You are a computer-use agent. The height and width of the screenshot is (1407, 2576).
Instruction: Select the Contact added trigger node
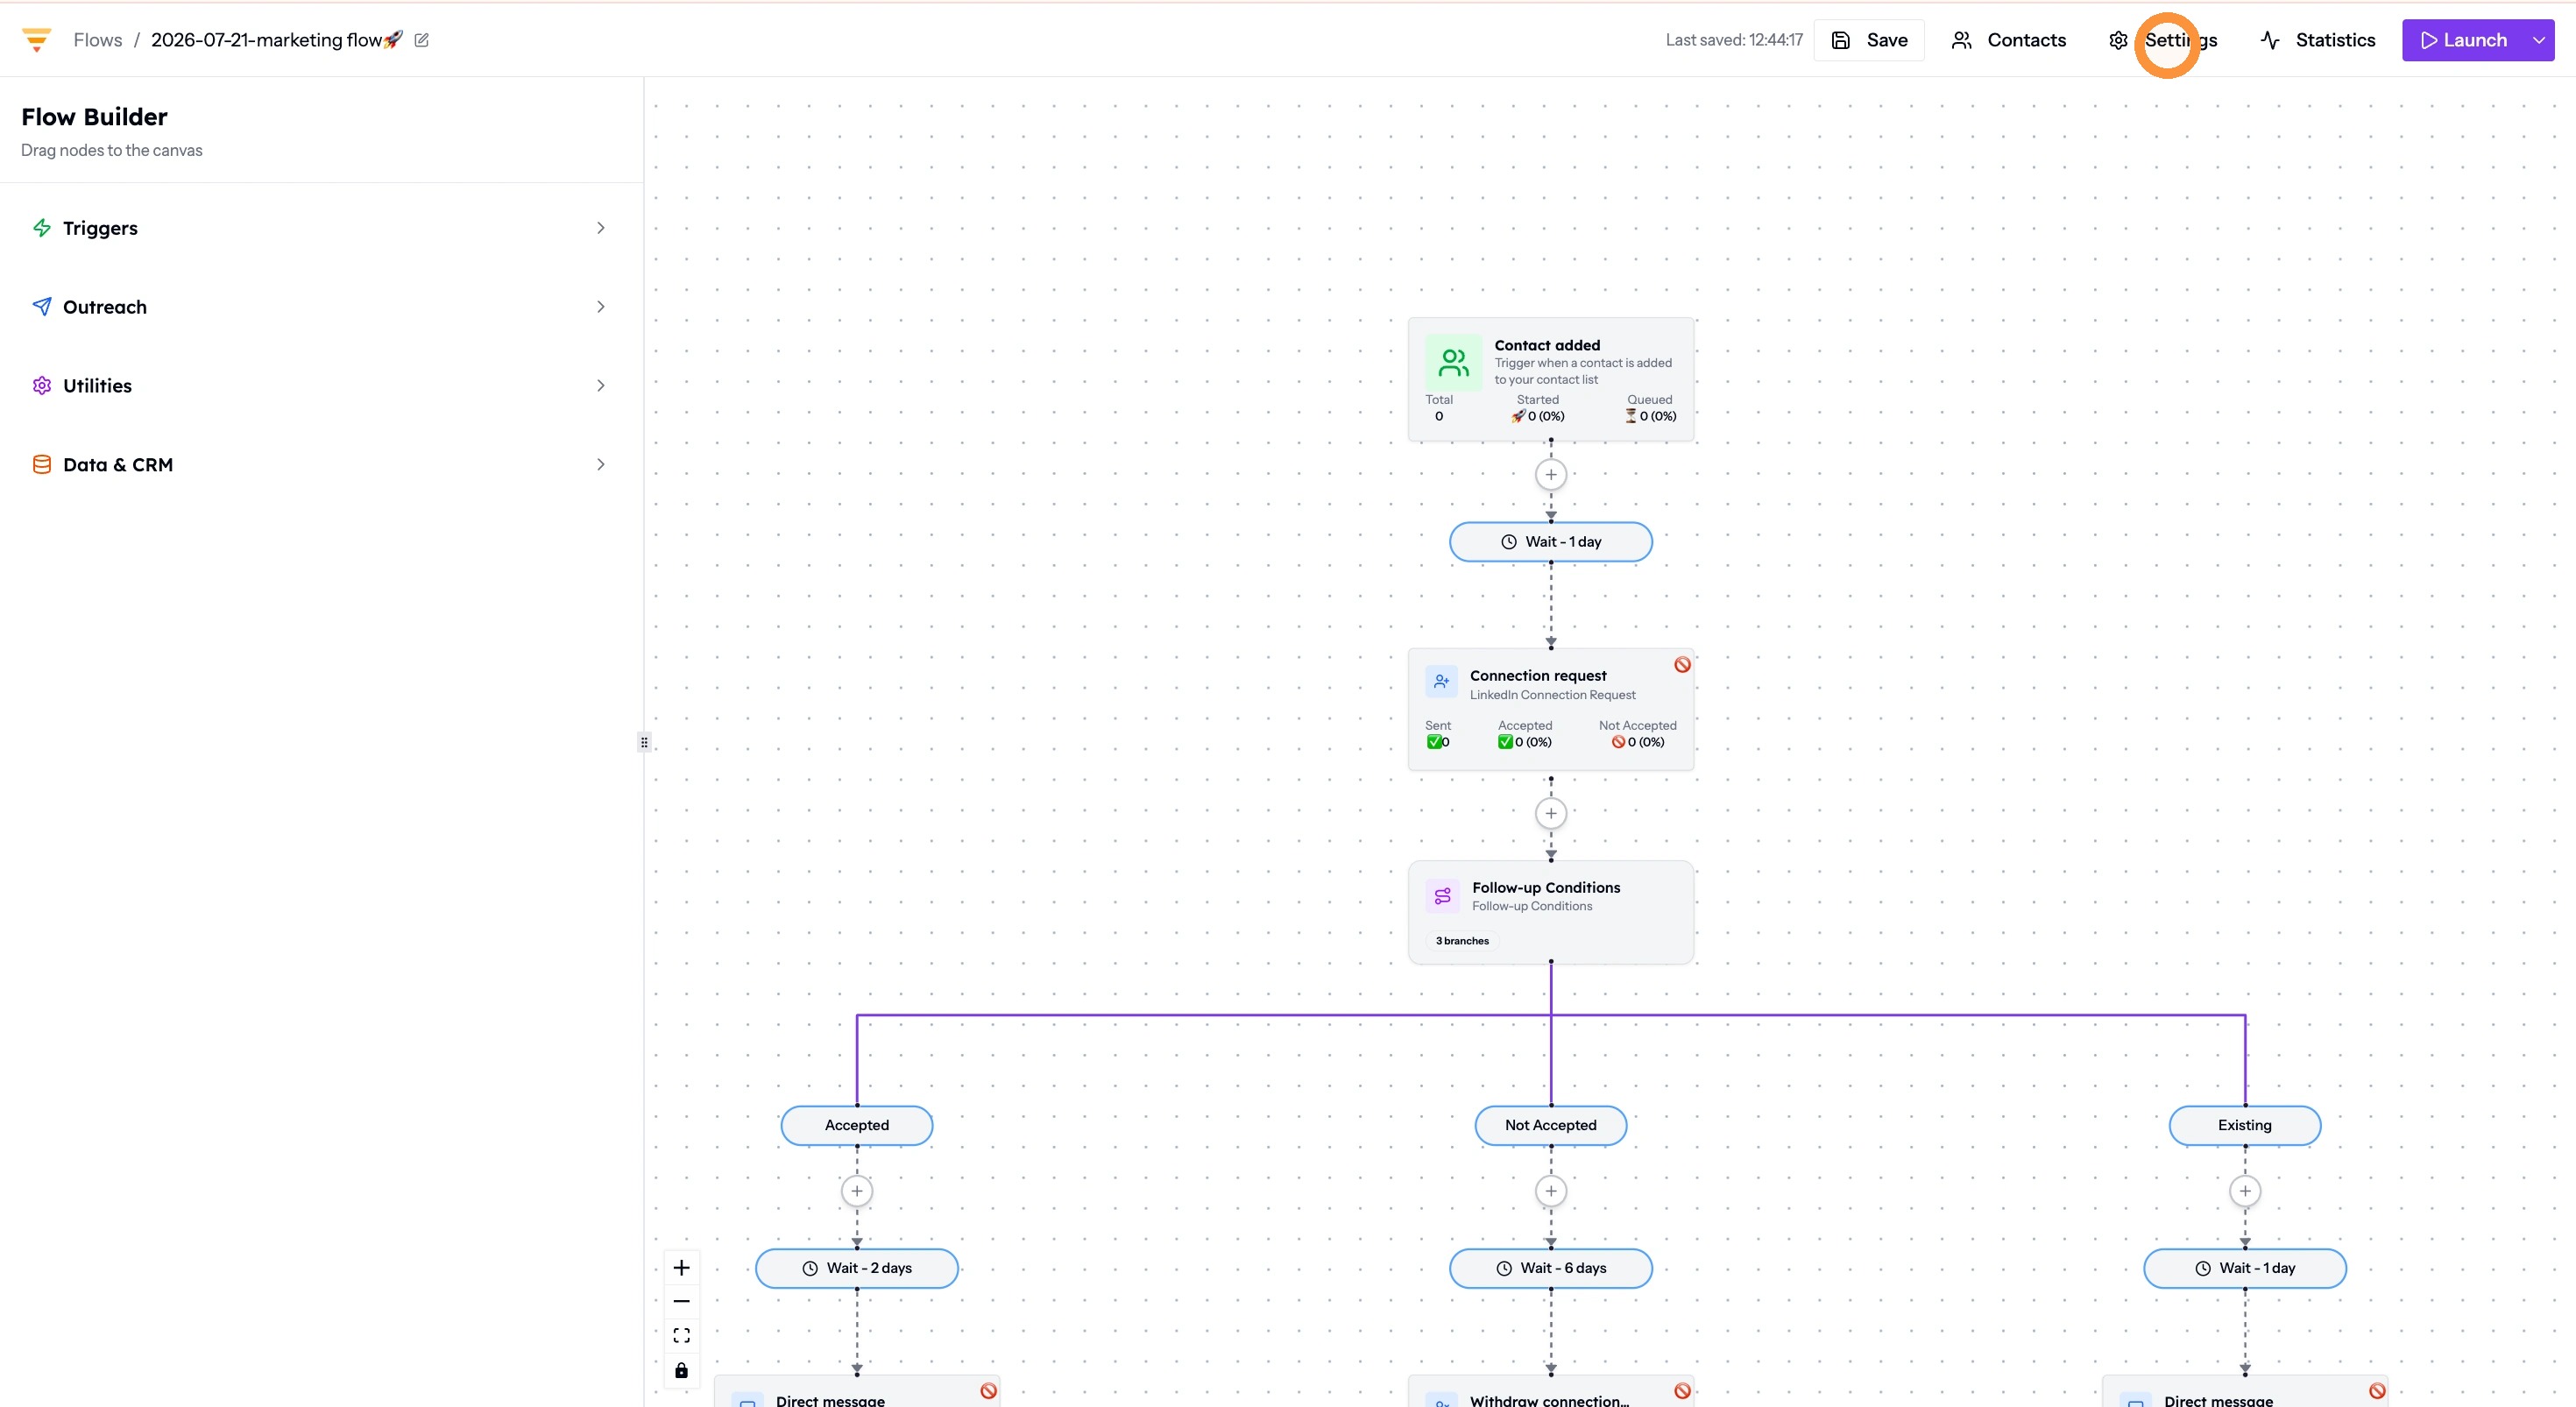coord(1550,379)
